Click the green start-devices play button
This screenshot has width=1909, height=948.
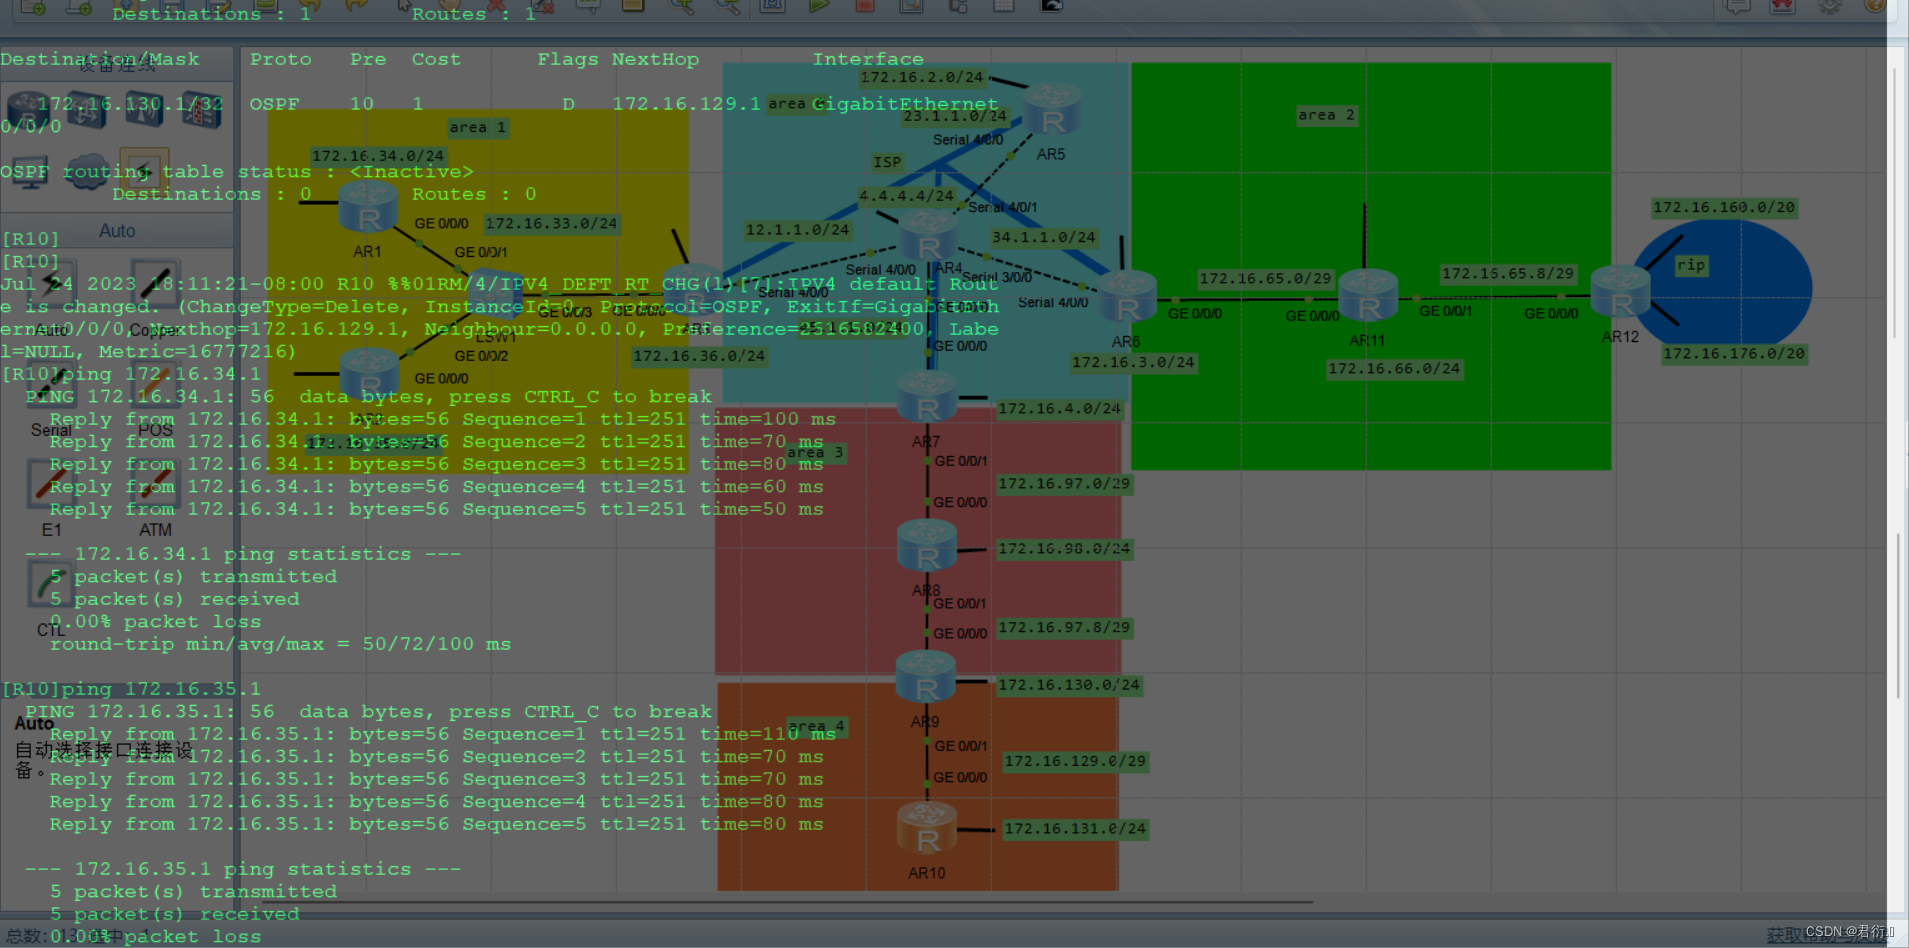pyautogui.click(x=819, y=5)
